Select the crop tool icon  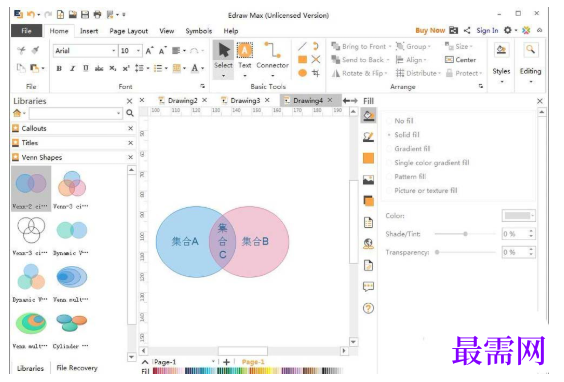(x=316, y=73)
